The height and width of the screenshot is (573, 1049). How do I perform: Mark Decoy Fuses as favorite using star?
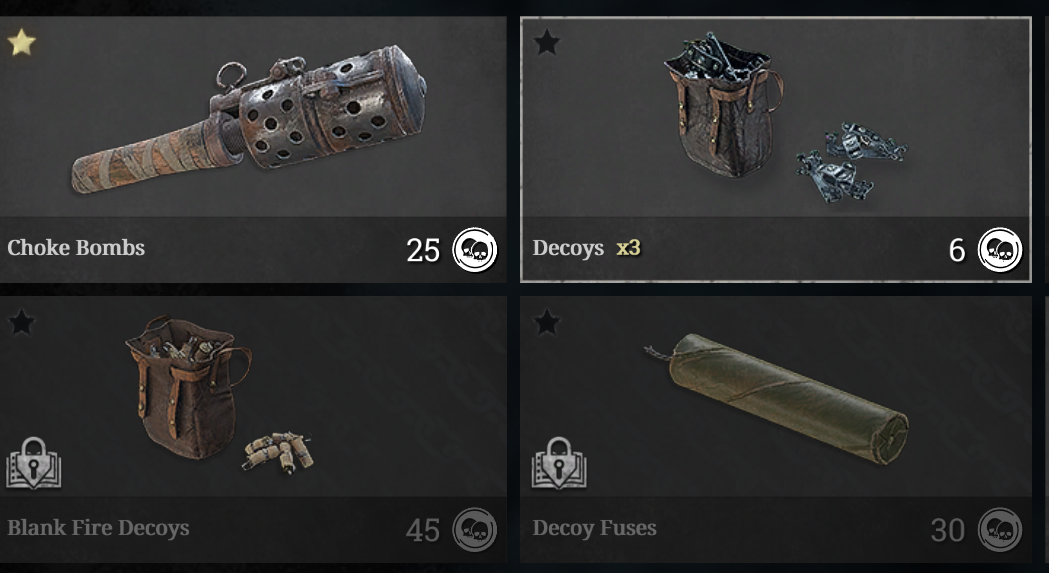click(x=547, y=322)
